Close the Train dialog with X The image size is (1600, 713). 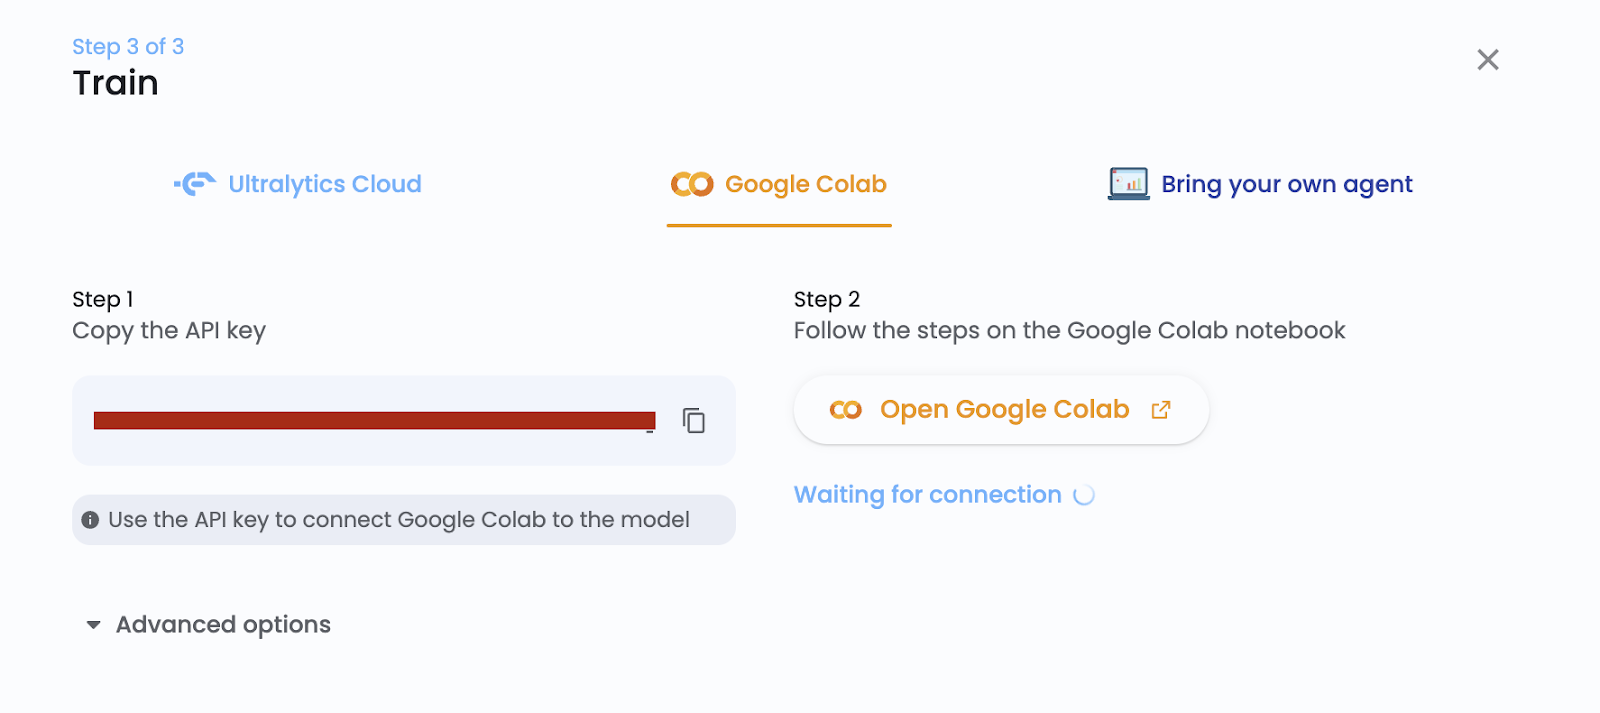coord(1487,60)
